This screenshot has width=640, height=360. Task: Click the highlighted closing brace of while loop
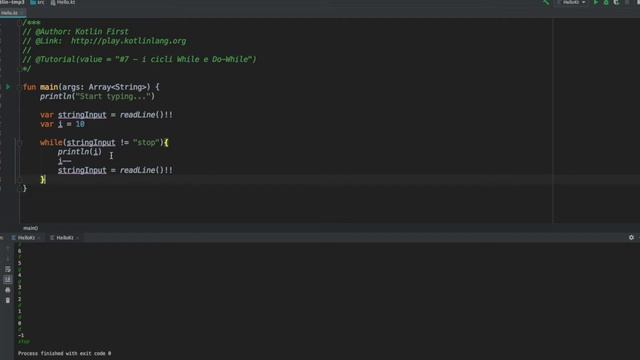(43, 179)
